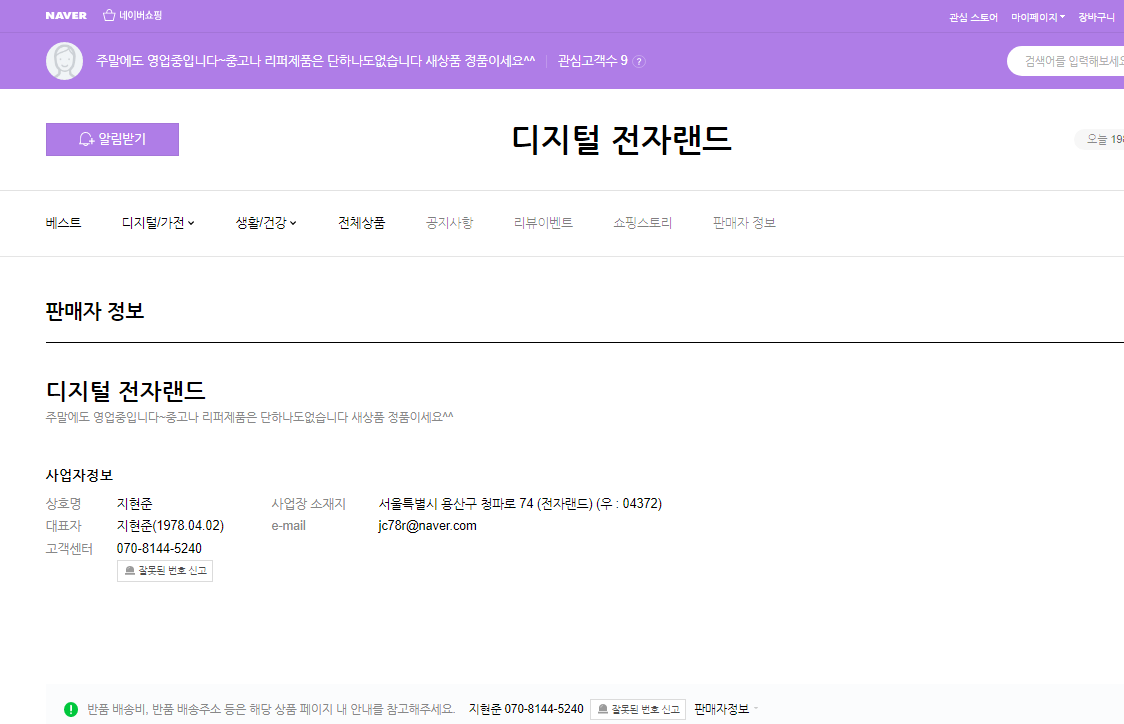Screen dimensions: 1124x724
Task: Click the 관심고객수 help question mark icon
Action: 639,62
